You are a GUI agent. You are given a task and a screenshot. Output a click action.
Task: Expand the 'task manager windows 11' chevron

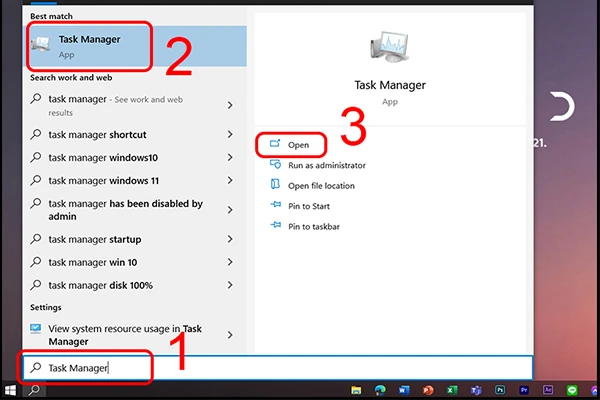[x=230, y=180]
